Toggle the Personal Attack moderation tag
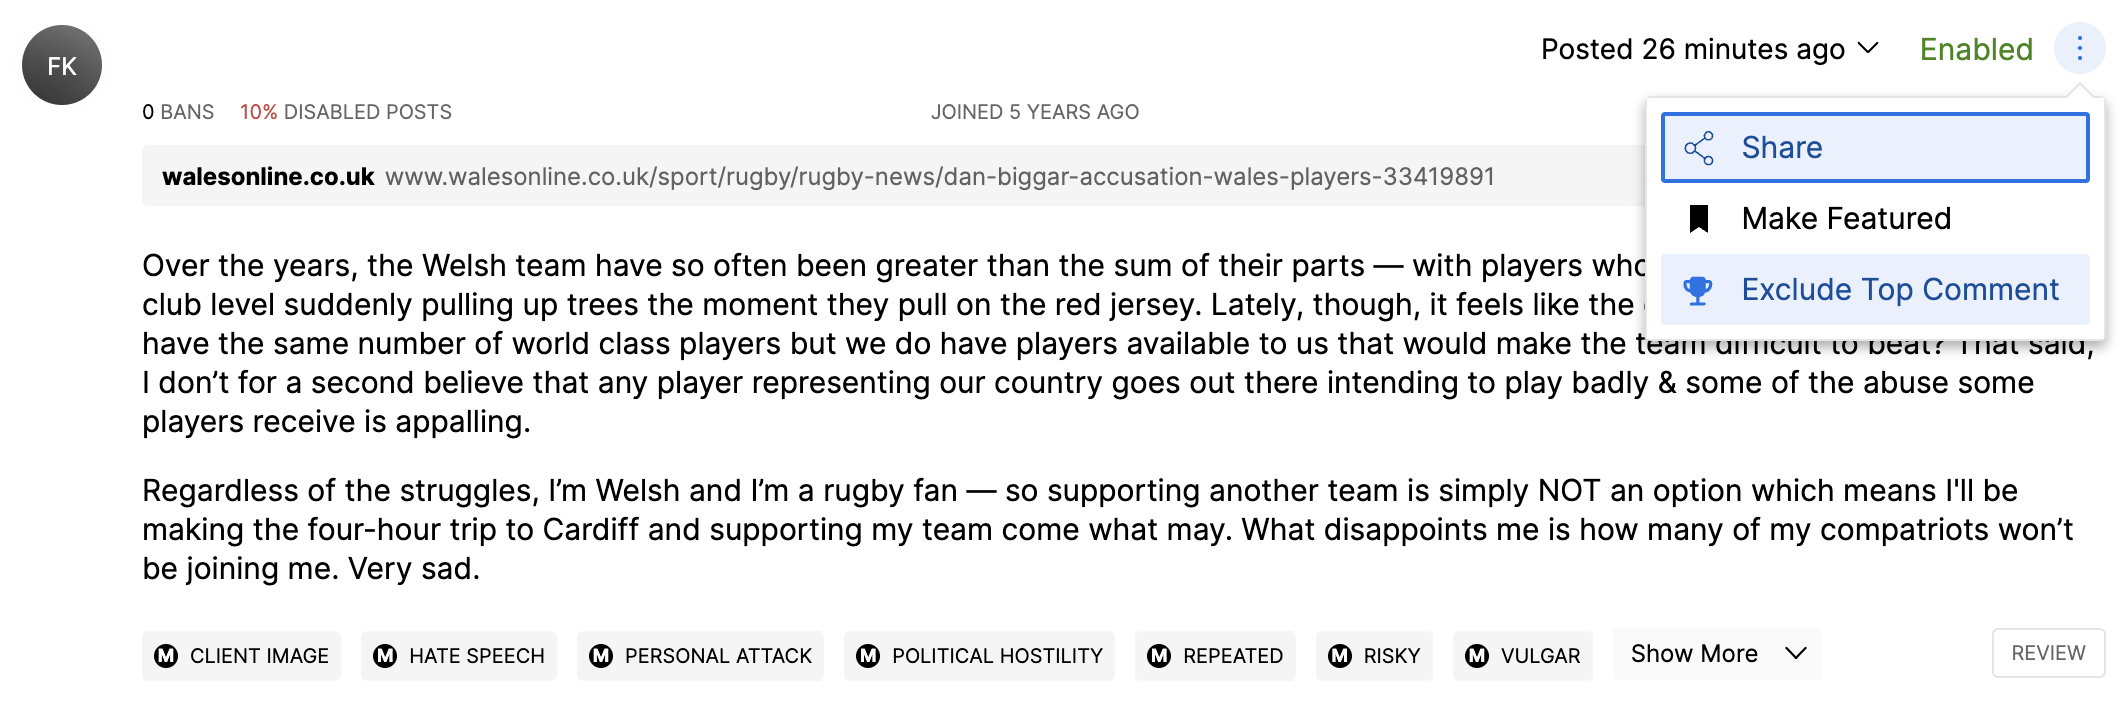2128x720 pixels. 700,656
